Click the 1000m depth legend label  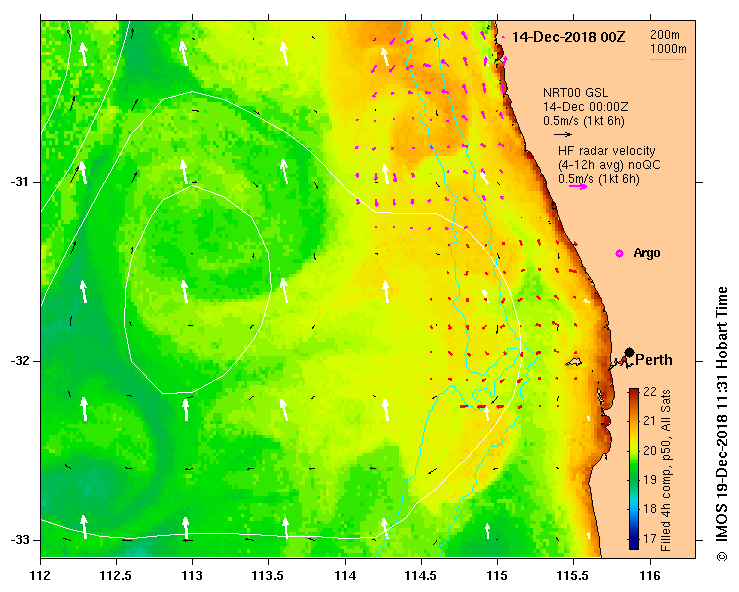[668, 49]
